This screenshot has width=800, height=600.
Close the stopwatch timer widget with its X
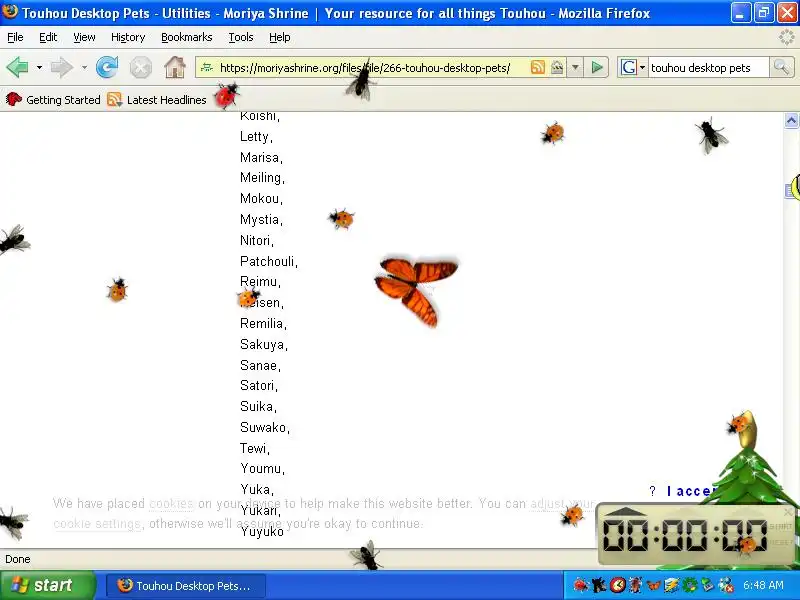788,511
